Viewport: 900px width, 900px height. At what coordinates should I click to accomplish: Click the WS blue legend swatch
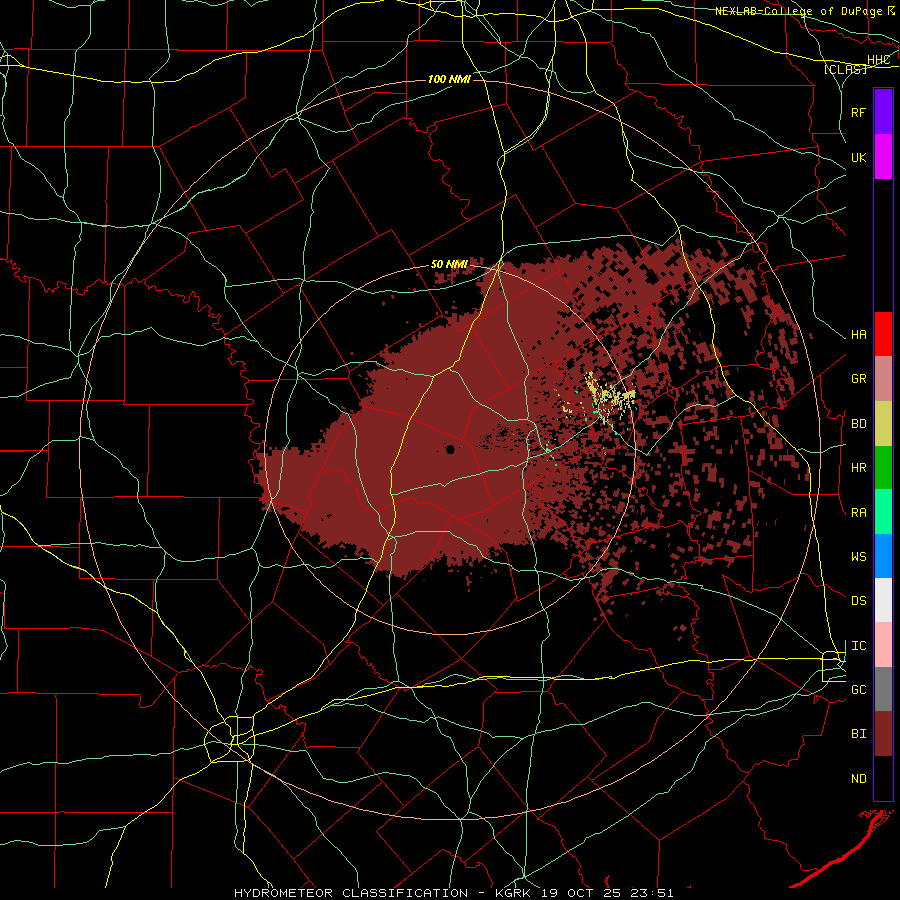point(883,556)
